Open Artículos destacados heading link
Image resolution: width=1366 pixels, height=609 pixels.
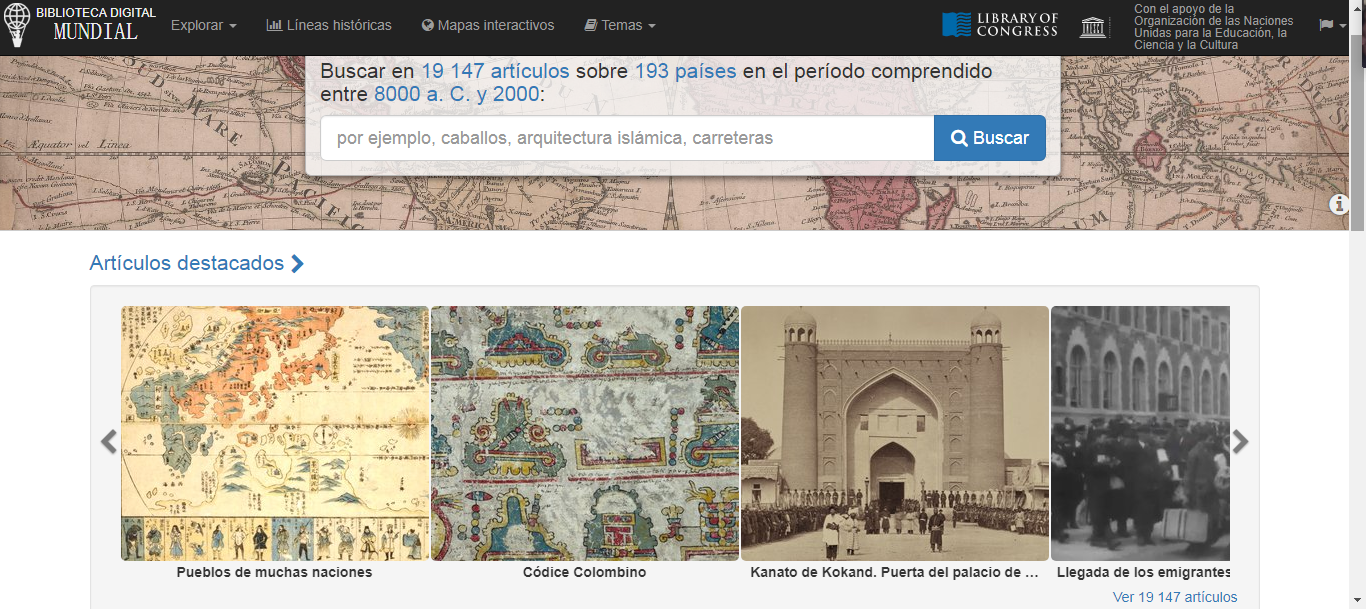click(197, 263)
